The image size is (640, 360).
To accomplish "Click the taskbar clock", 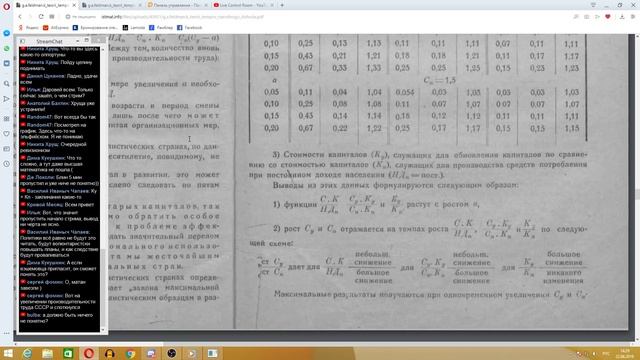I will pos(625,353).
